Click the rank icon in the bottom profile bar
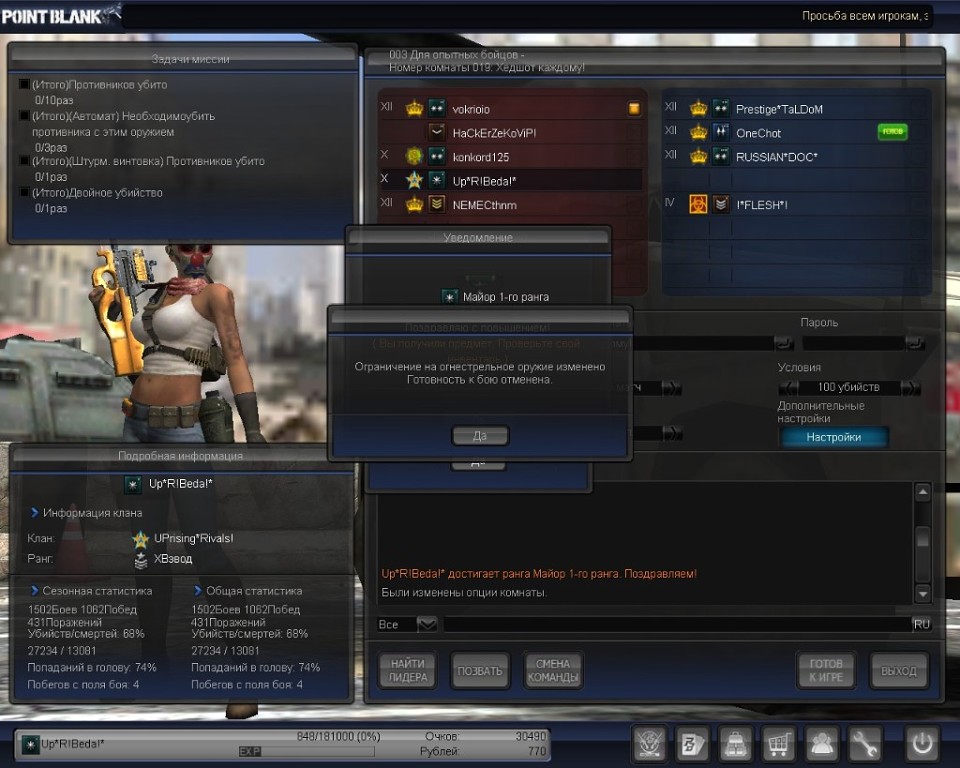Image resolution: width=960 pixels, height=768 pixels. coord(31,745)
